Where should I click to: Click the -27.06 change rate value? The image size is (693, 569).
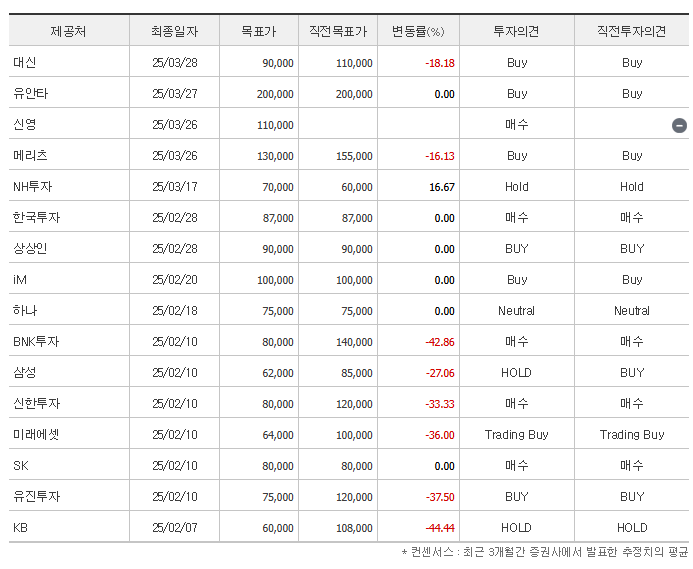(x=440, y=373)
